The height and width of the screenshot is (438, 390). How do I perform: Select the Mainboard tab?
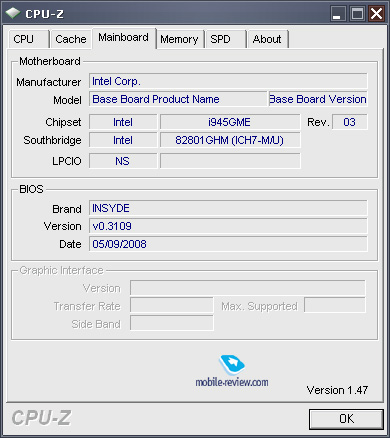pyautogui.click(x=124, y=38)
